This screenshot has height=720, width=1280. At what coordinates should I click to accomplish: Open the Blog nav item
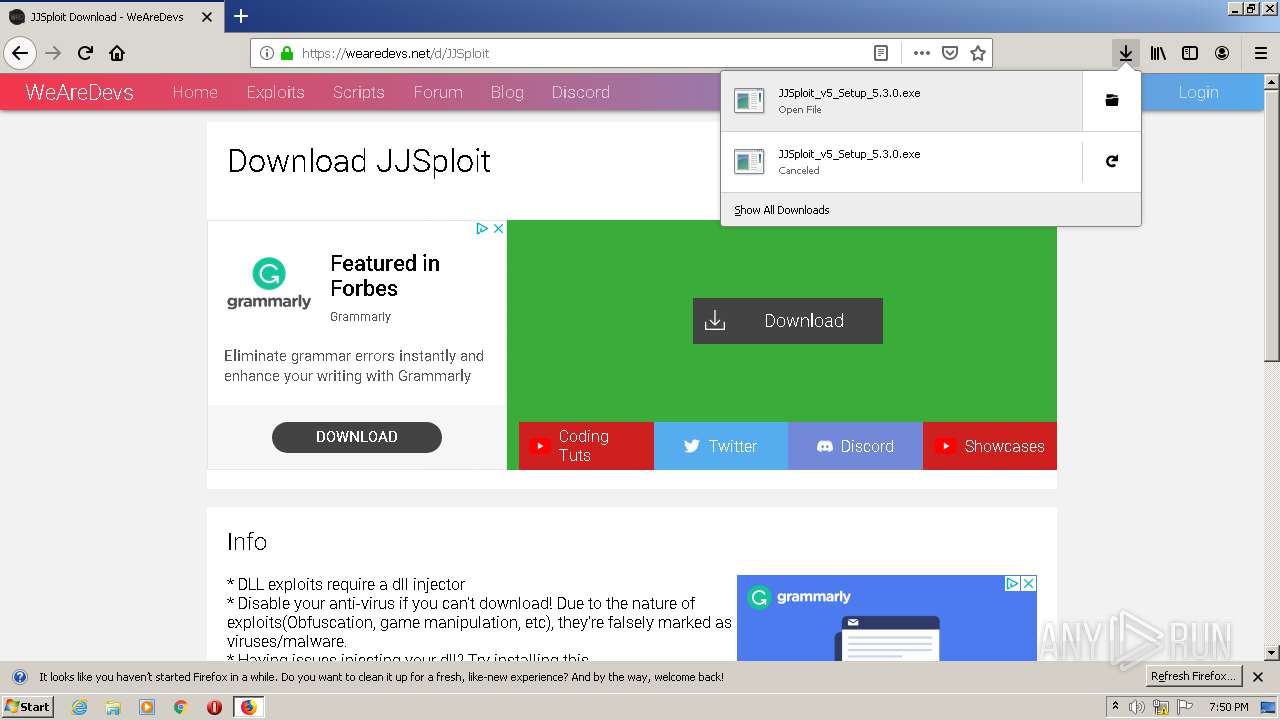pos(507,92)
